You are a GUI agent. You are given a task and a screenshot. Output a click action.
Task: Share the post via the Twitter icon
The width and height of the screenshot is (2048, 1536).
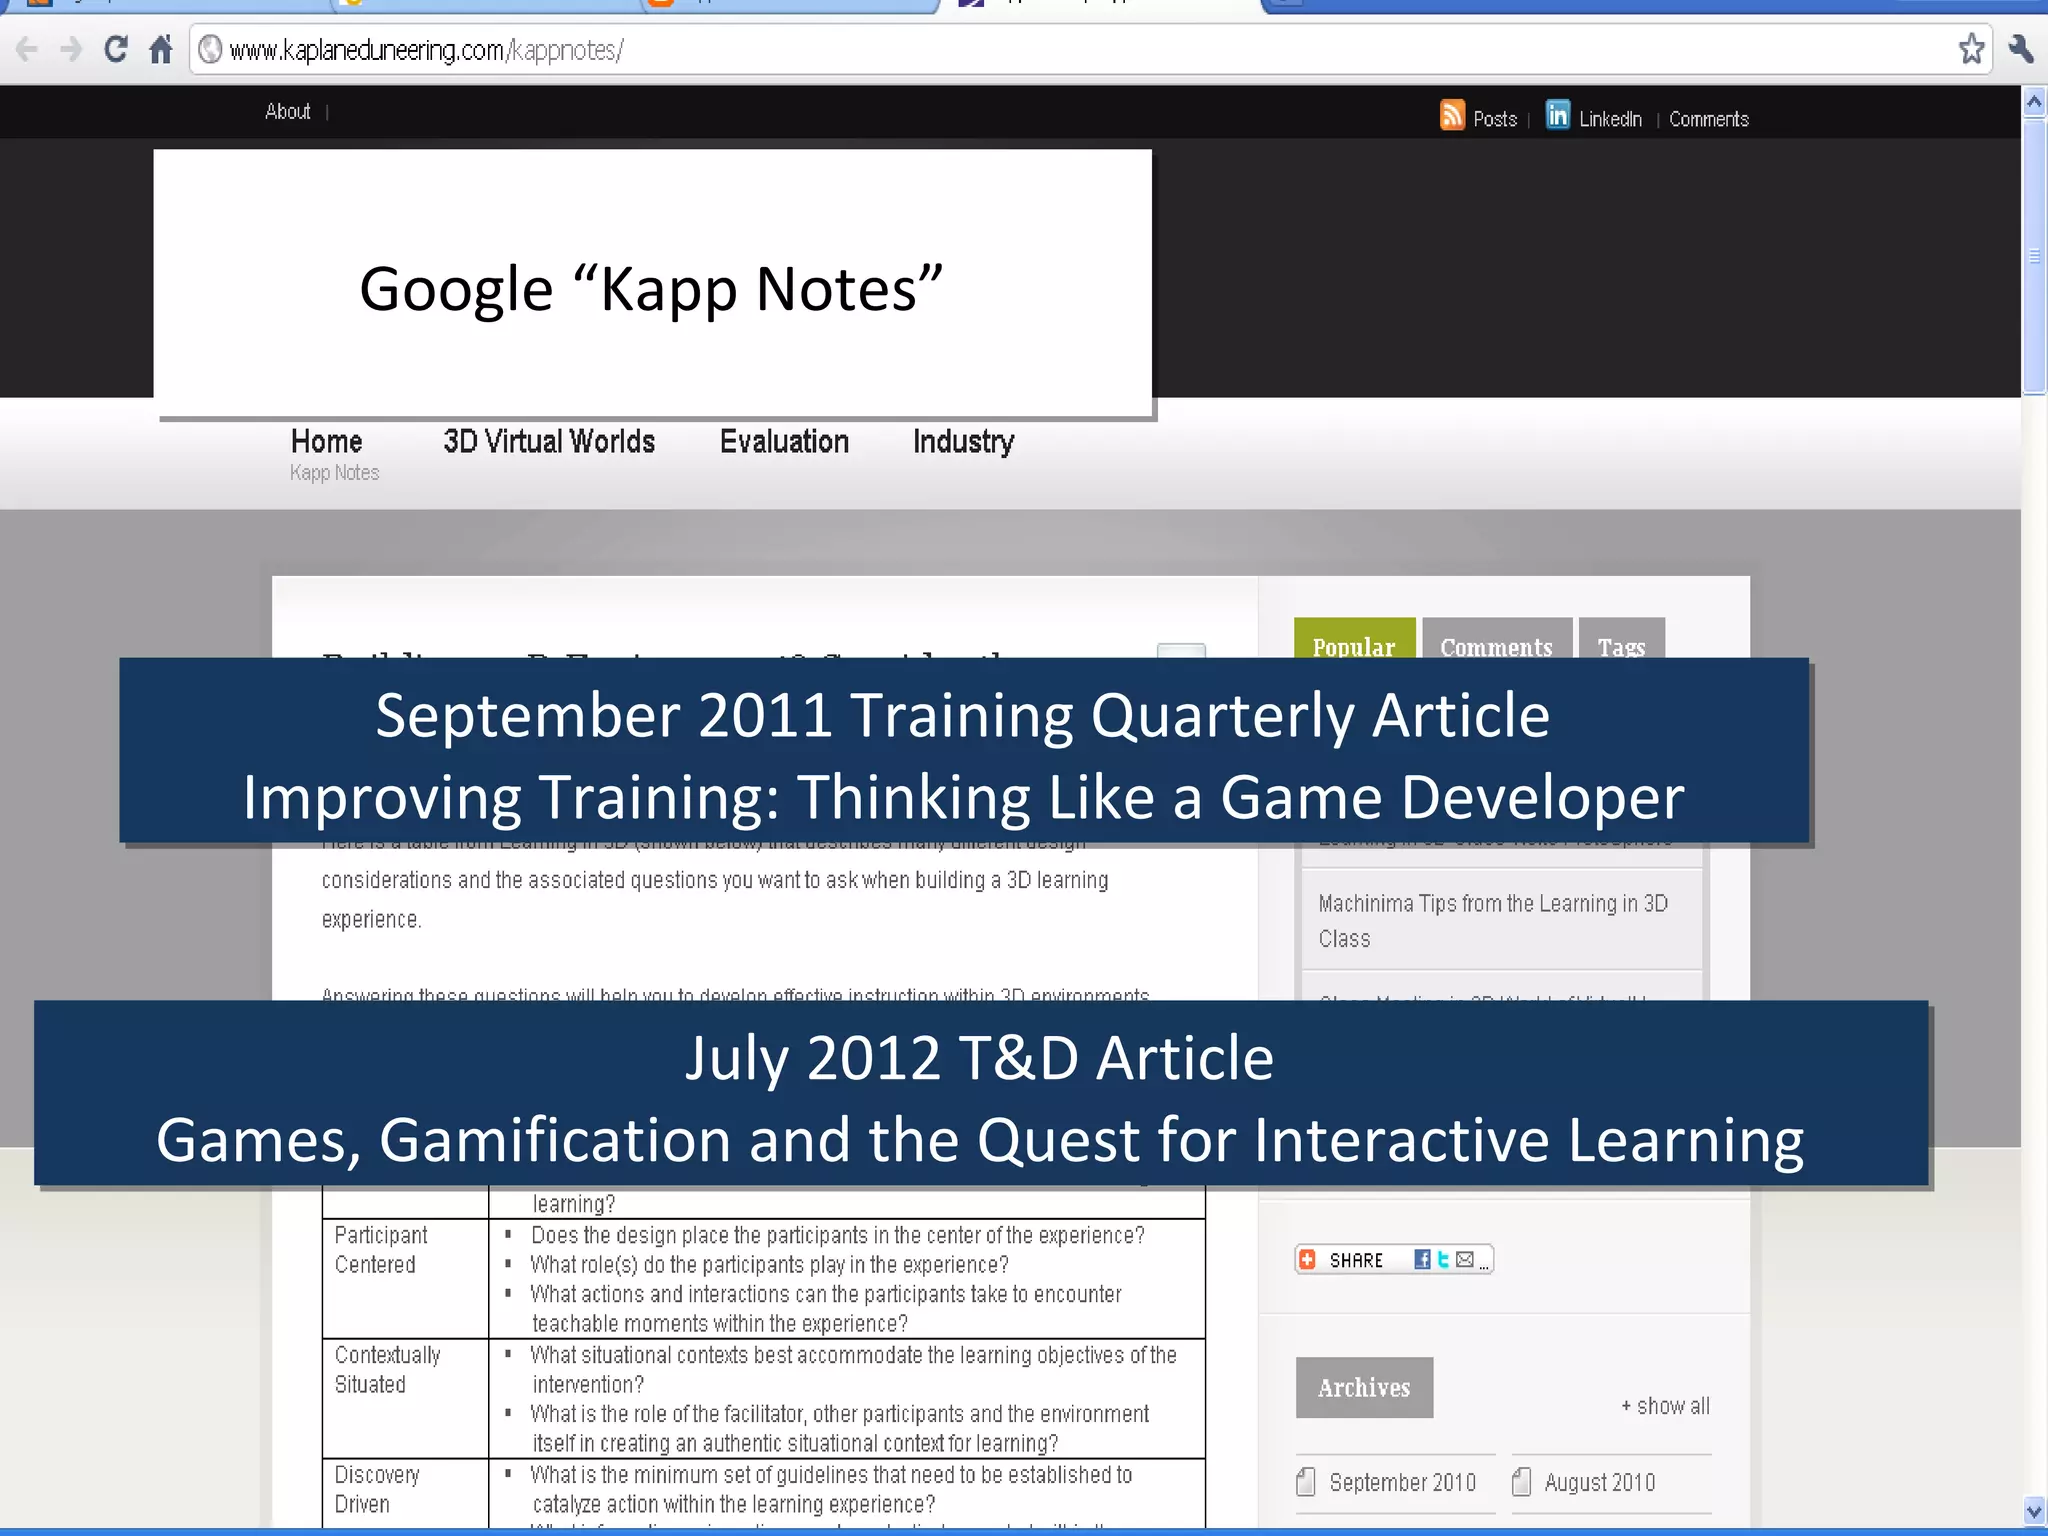[x=1443, y=1260]
